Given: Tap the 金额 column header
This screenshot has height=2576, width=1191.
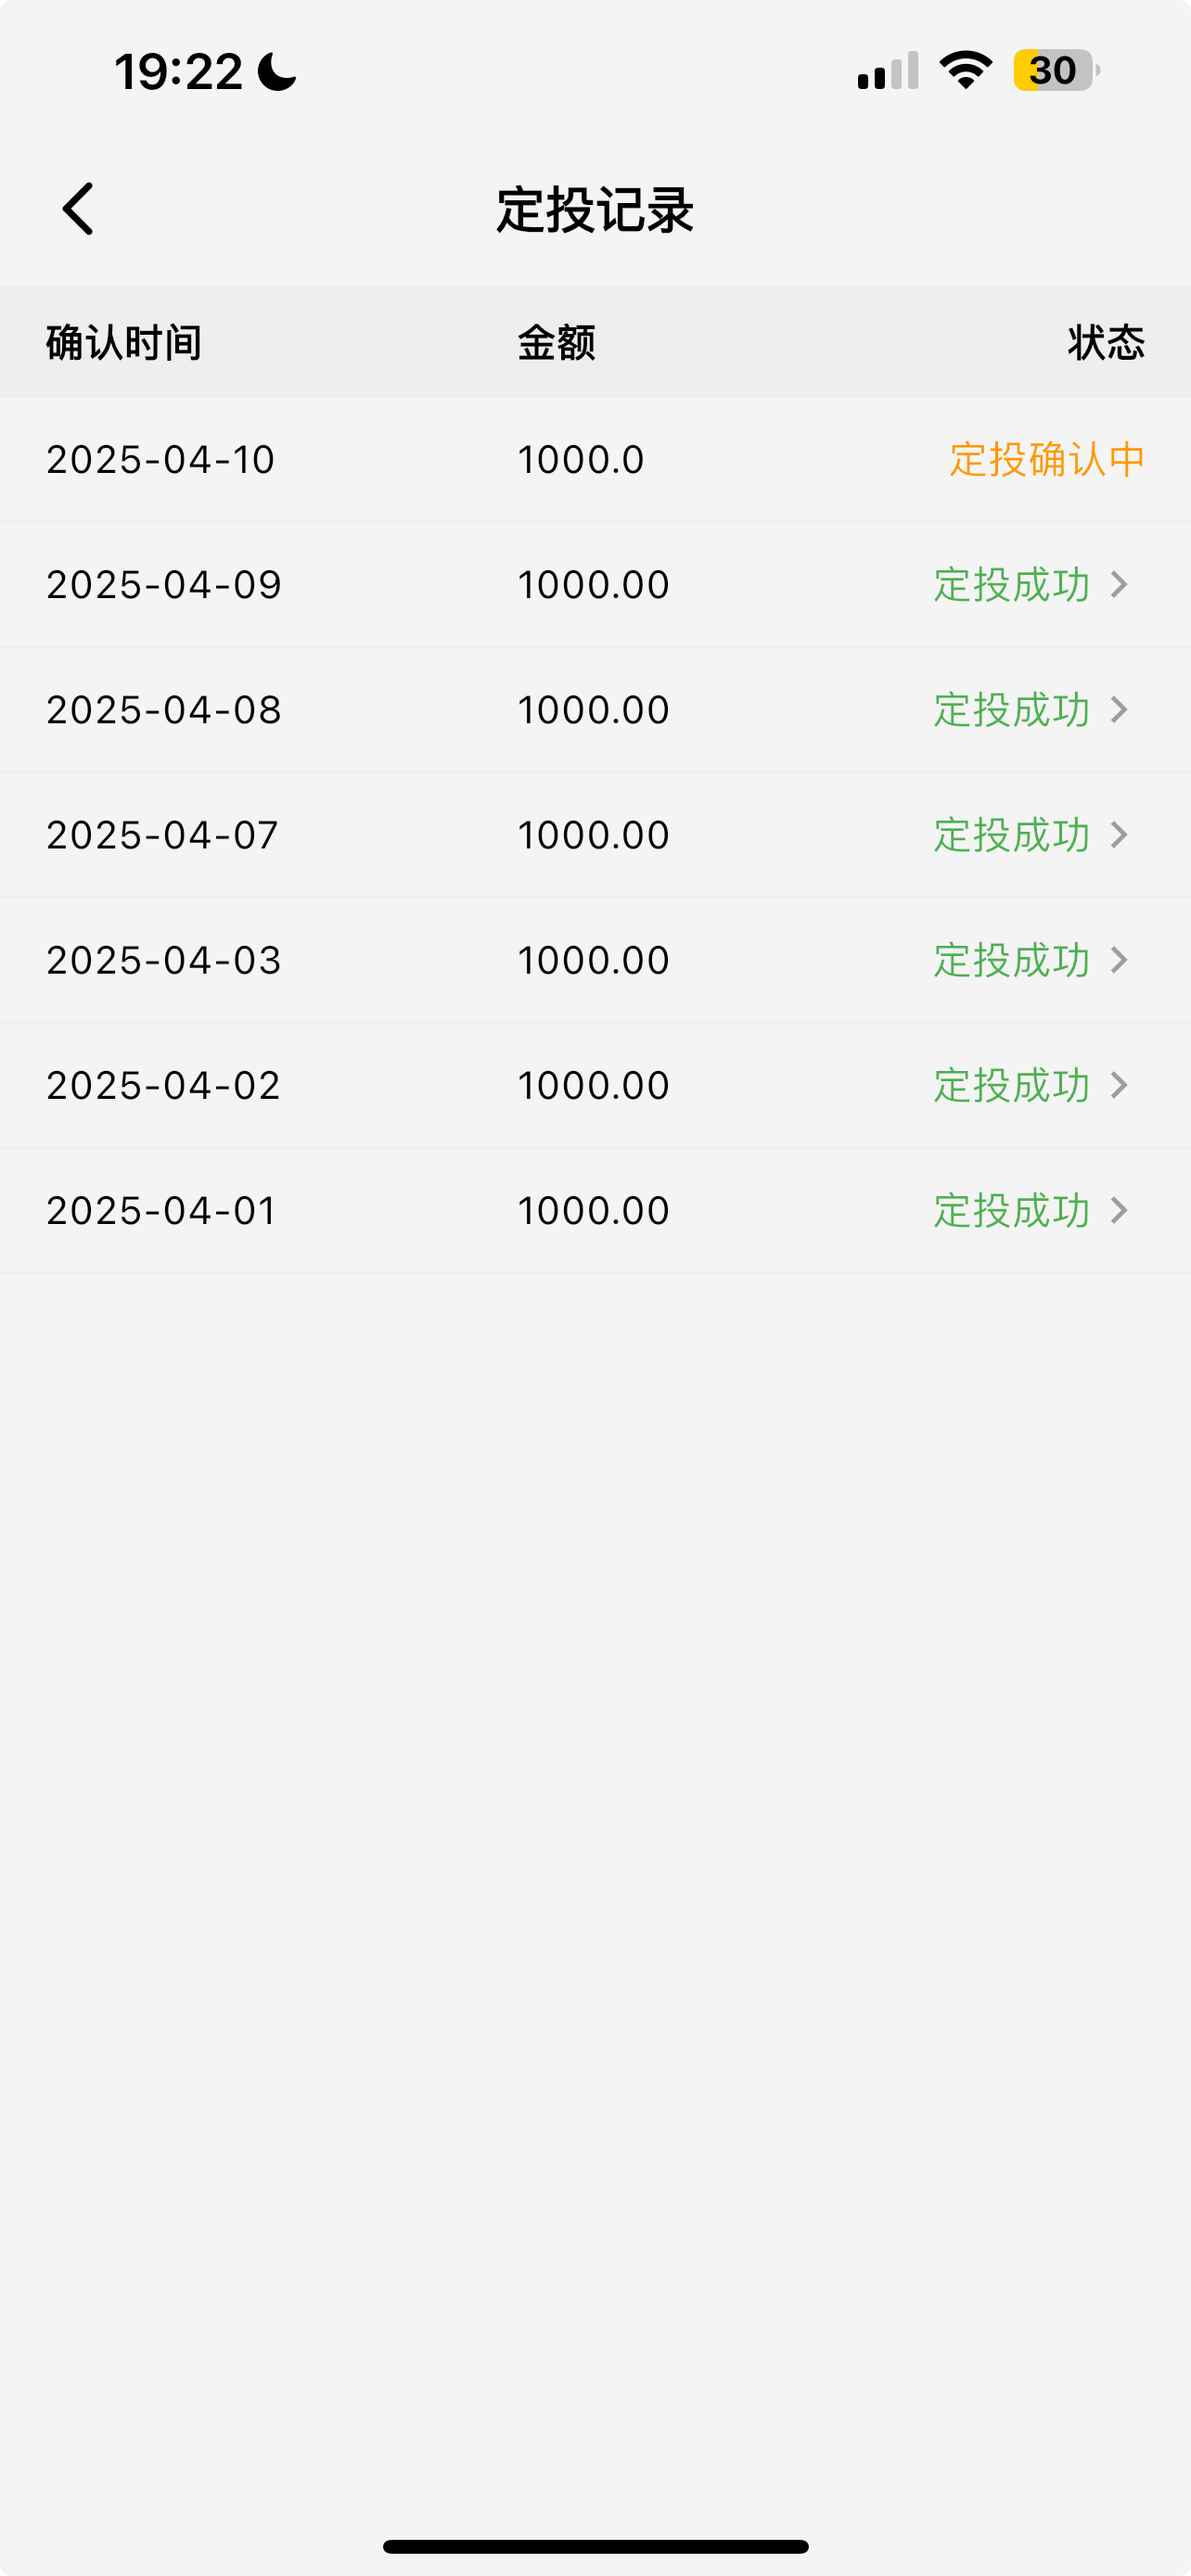Looking at the screenshot, I should [x=556, y=343].
